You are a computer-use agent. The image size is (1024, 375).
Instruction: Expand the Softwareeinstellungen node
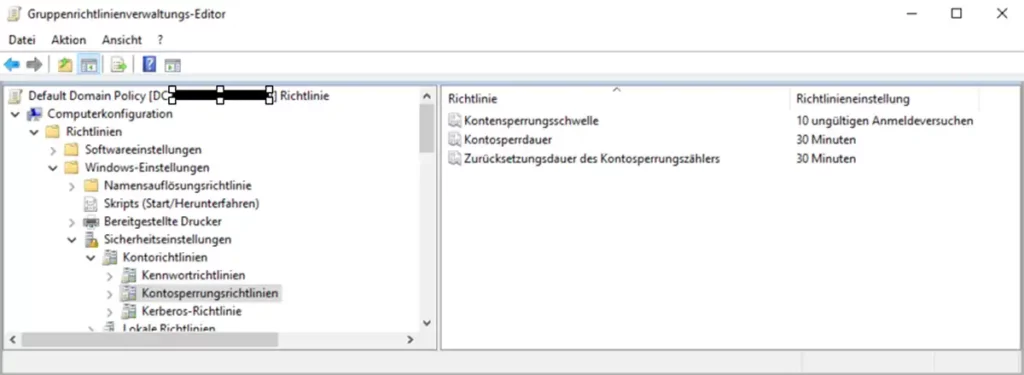[x=54, y=150]
